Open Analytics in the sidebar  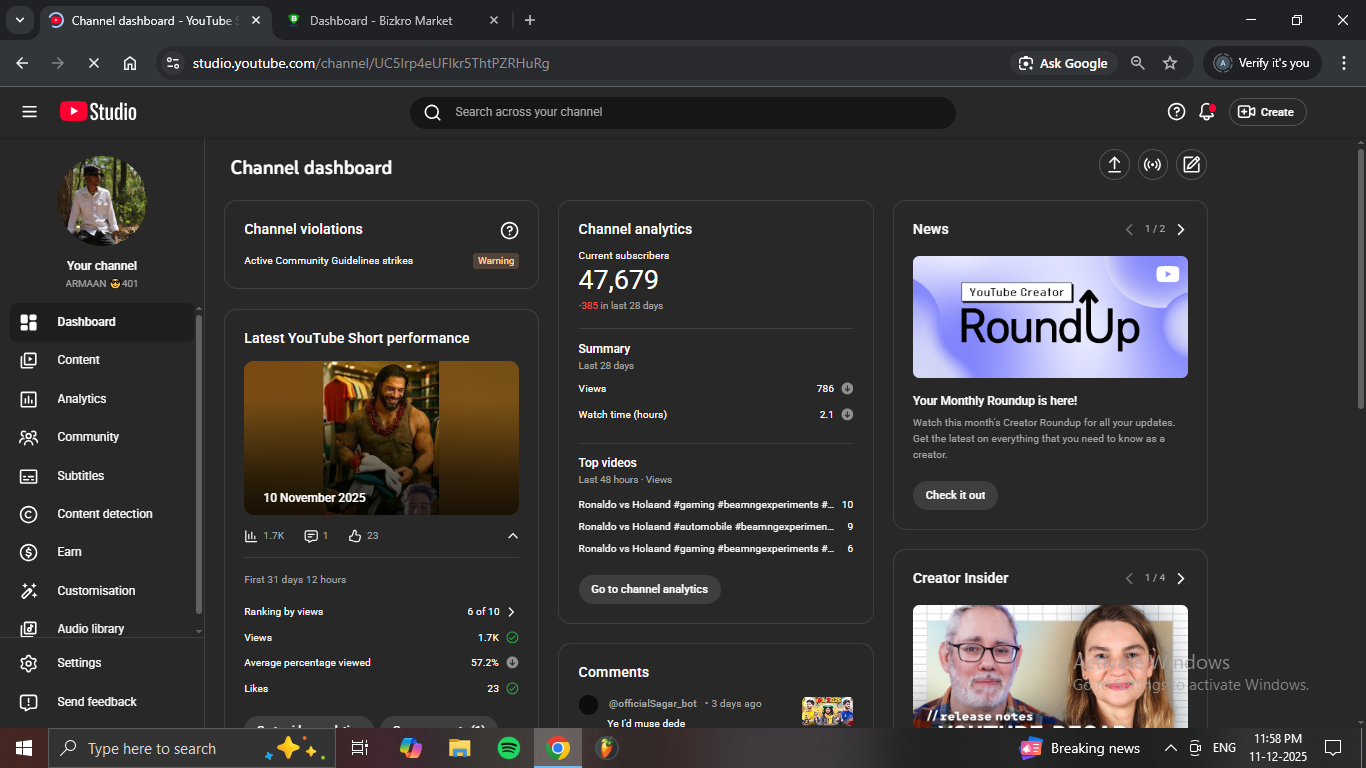(81, 399)
